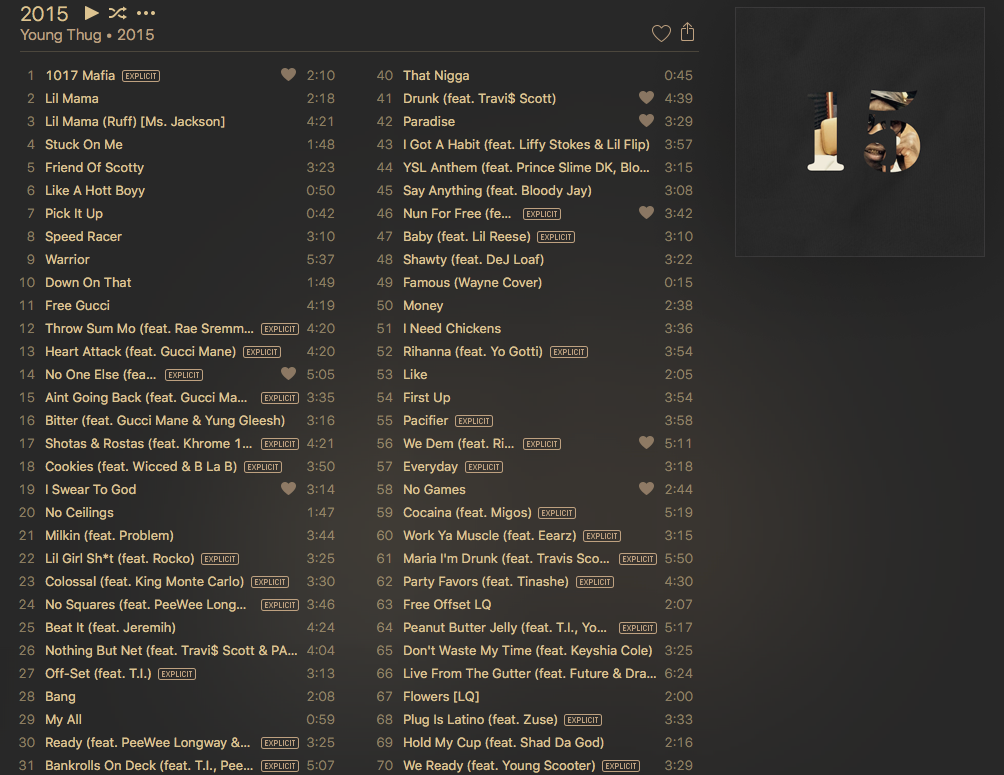Open the more options ellipsis menu
The height and width of the screenshot is (775, 1004).
pos(146,13)
